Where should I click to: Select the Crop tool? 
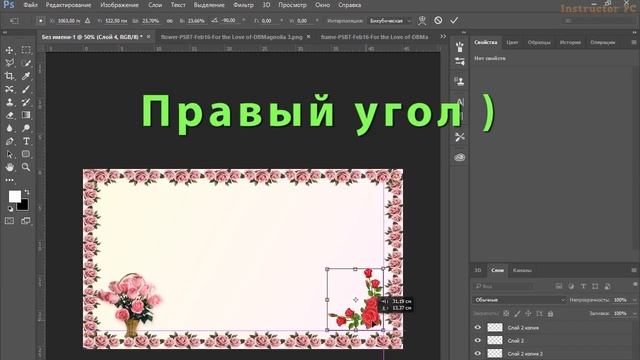coord(9,76)
